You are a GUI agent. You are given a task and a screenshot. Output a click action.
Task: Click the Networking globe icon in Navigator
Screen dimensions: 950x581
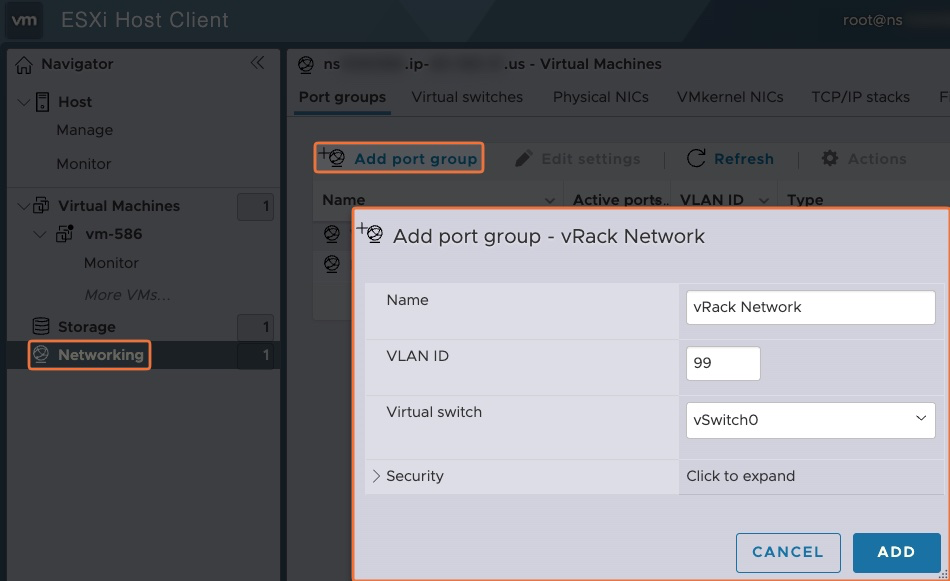[41, 354]
